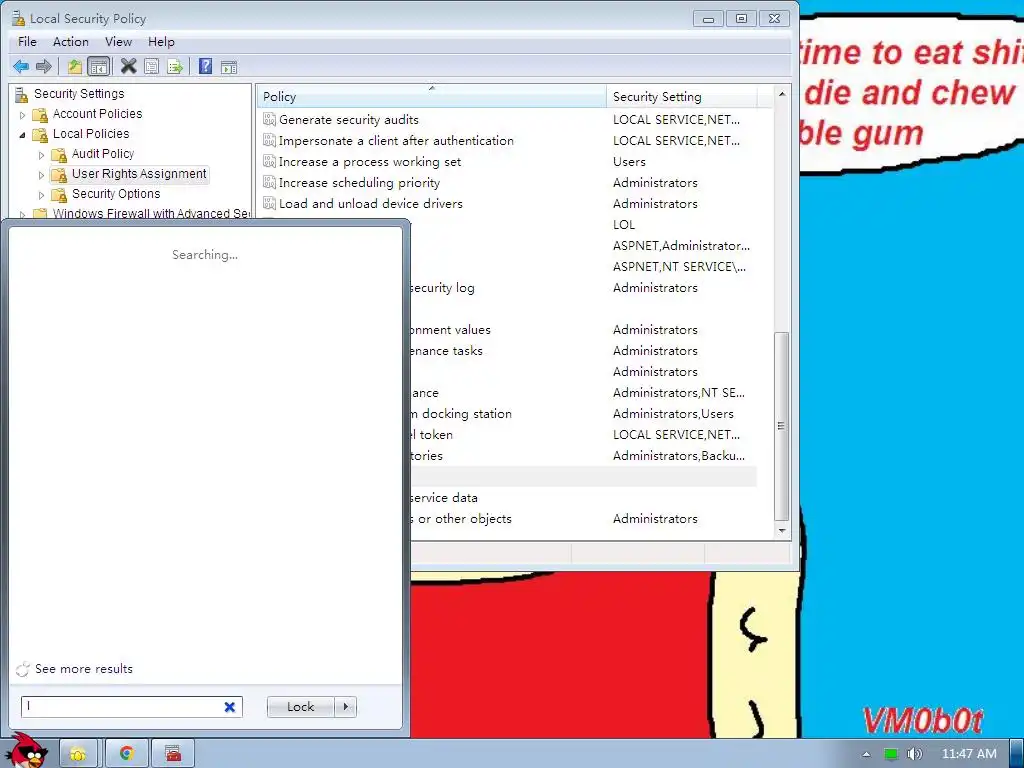This screenshot has height=768, width=1024.
Task: Click the Security Options folder icon
Action: pyautogui.click(x=59, y=195)
